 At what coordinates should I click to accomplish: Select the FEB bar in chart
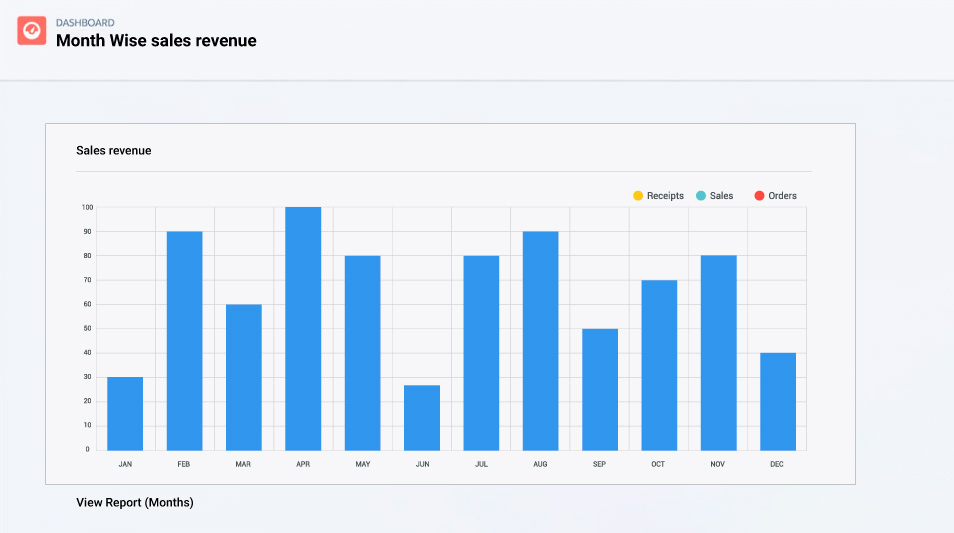pos(184,341)
